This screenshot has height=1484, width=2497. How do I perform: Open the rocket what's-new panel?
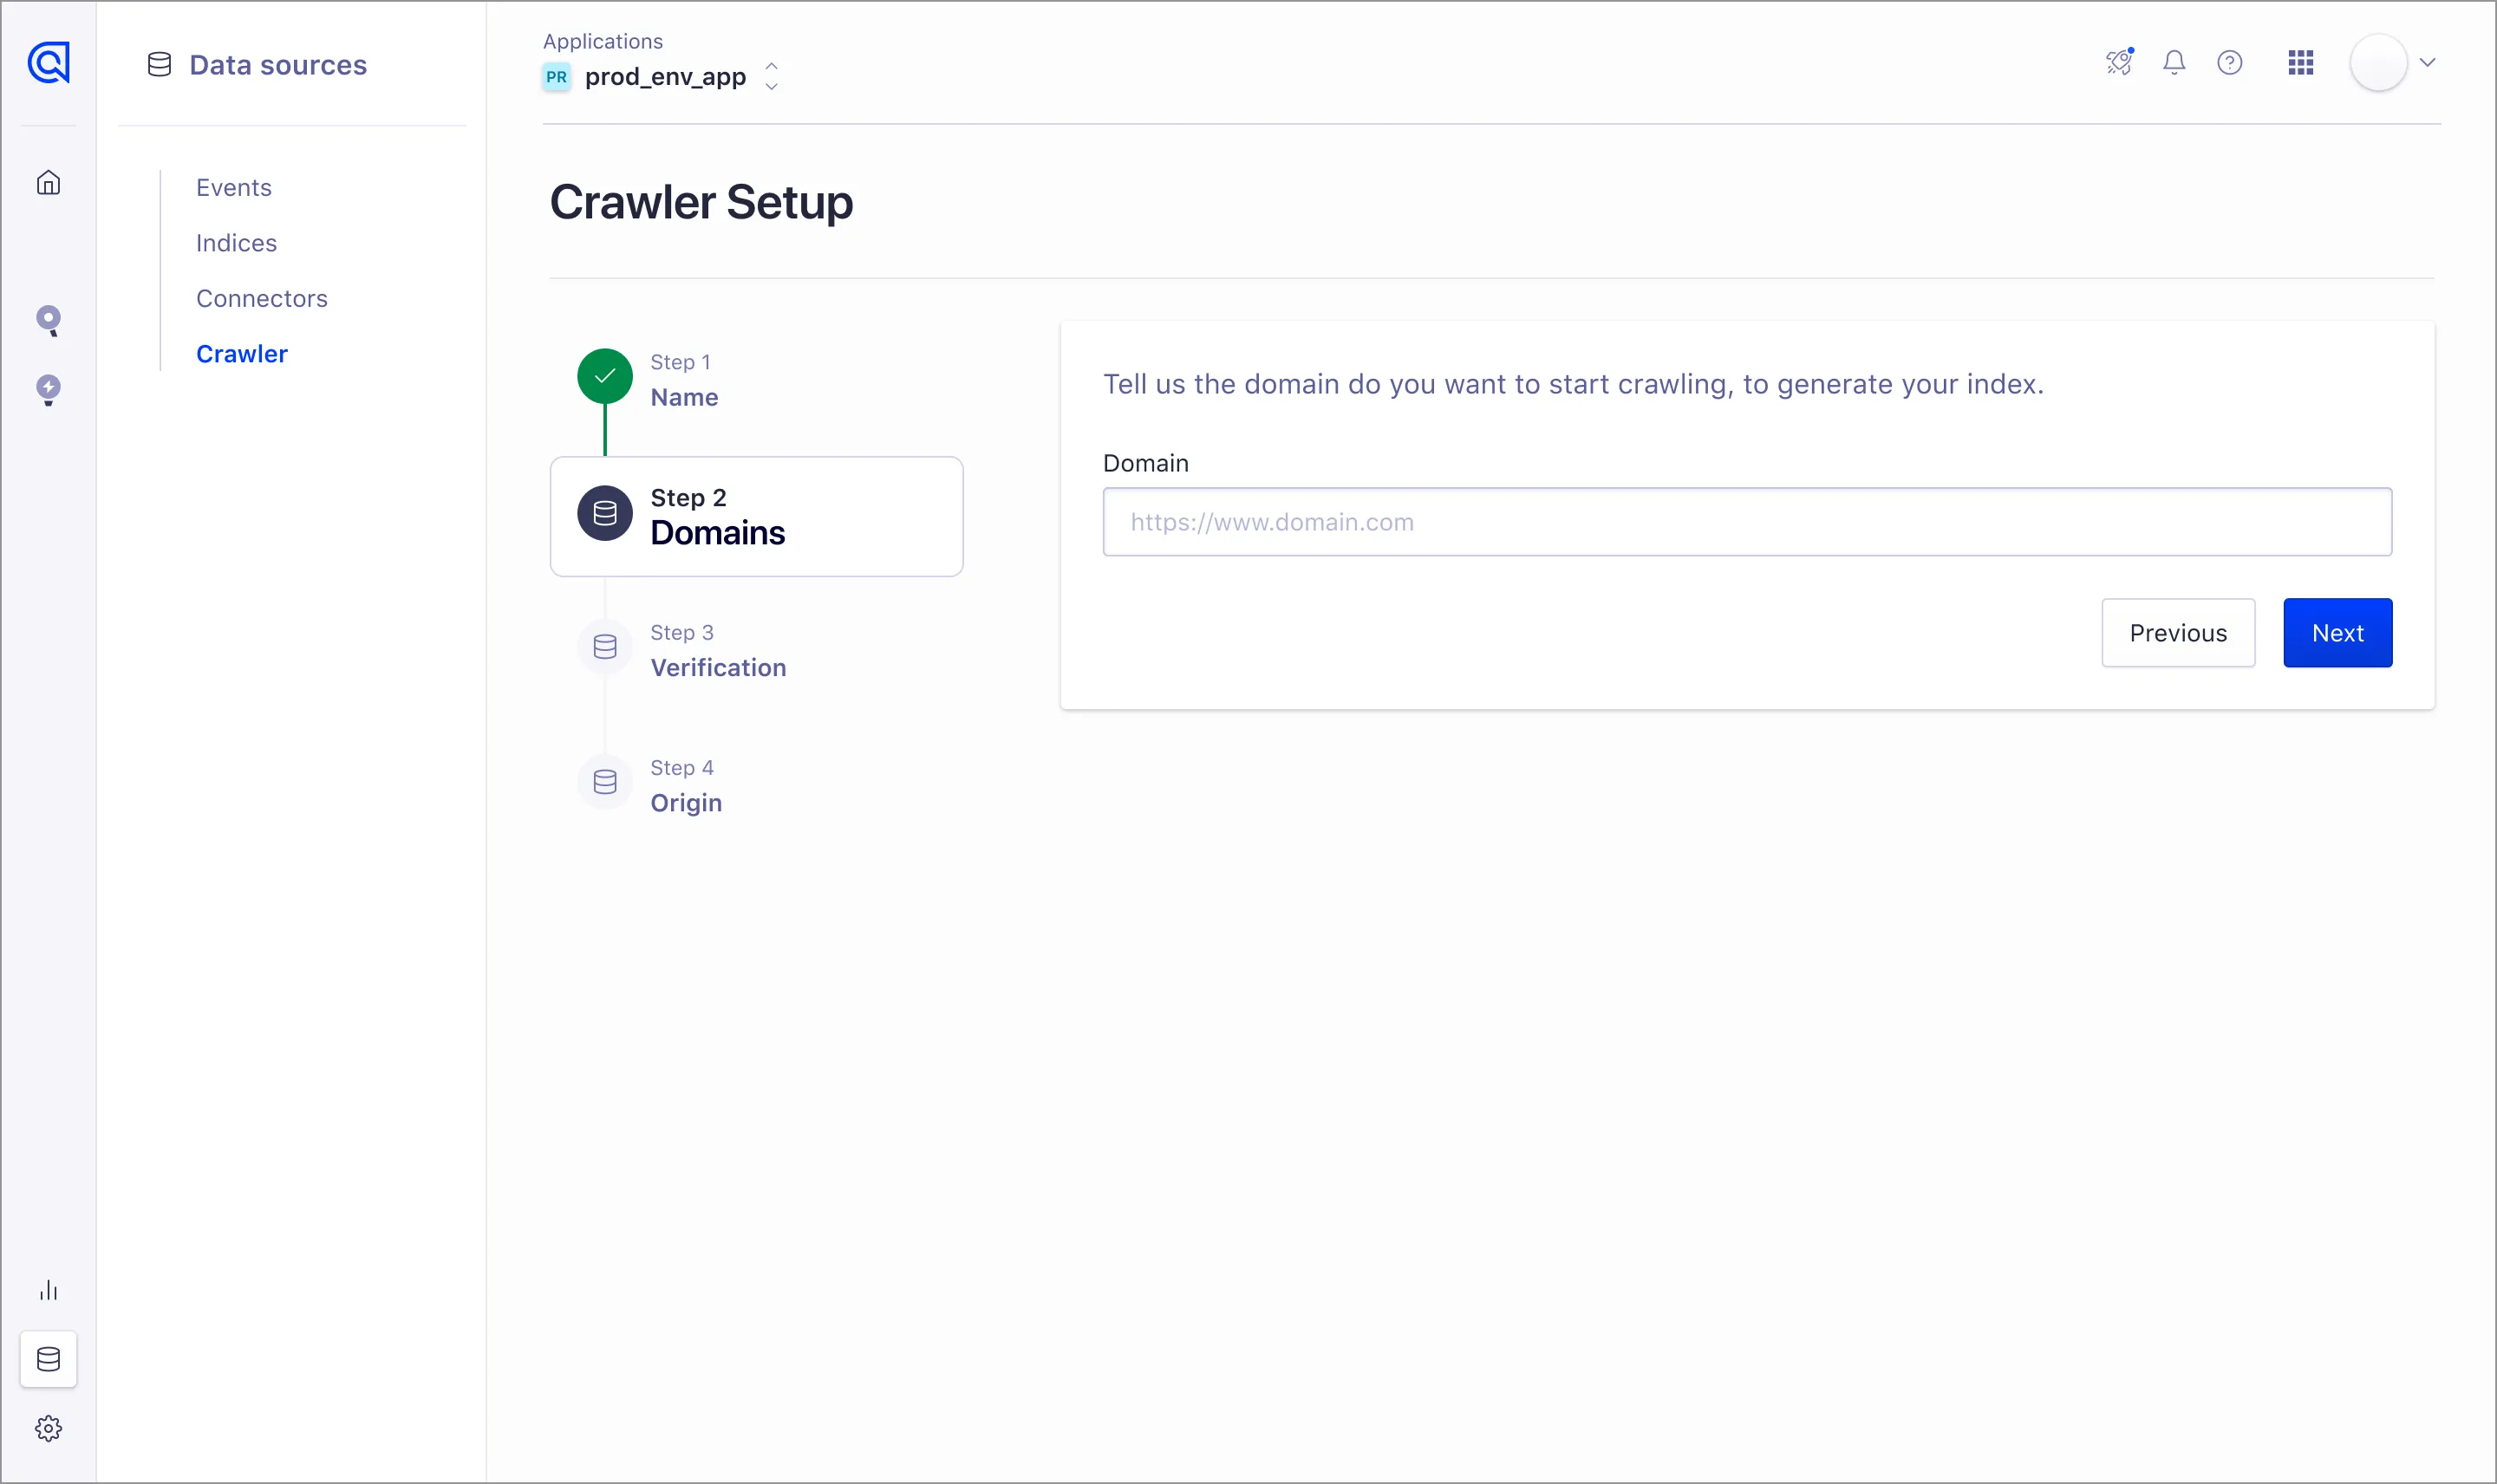tap(2119, 62)
